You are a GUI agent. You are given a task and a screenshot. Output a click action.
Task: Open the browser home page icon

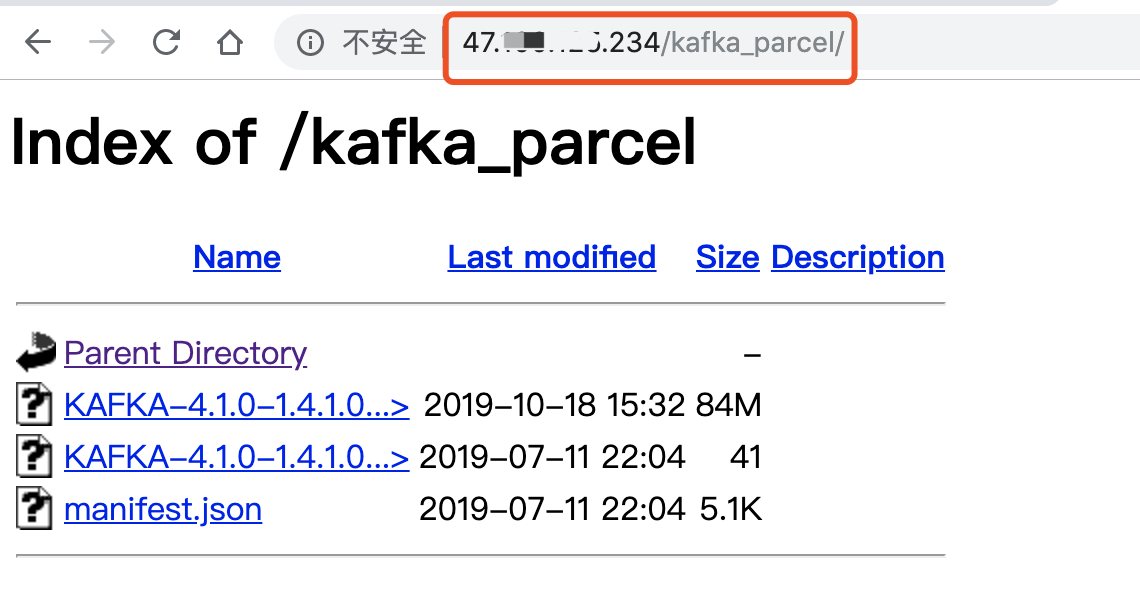229,42
